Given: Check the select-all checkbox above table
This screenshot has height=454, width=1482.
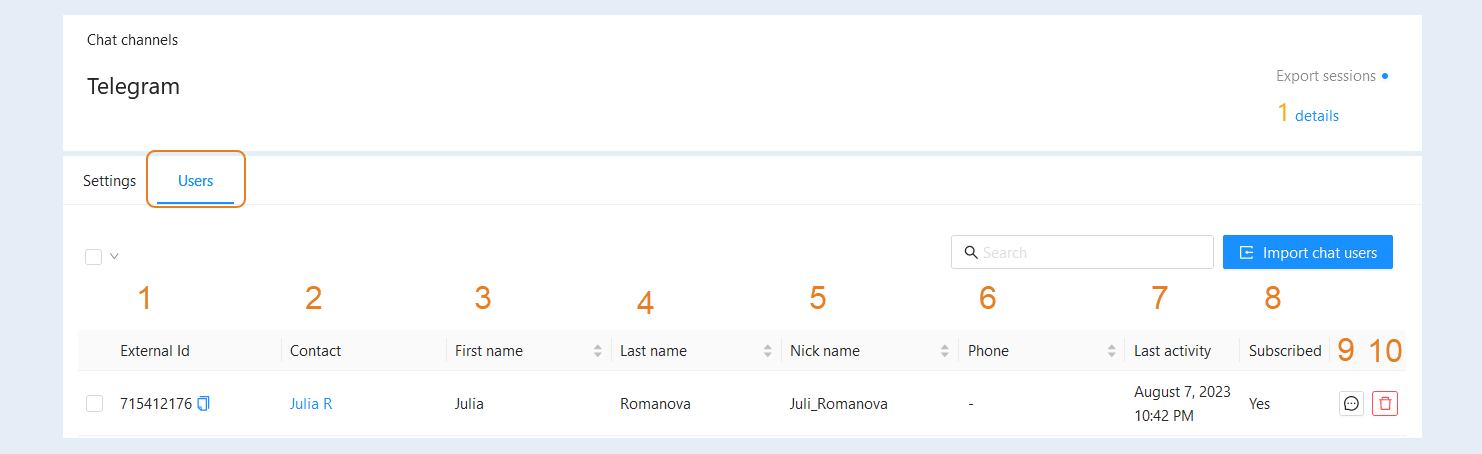Looking at the screenshot, I should (x=94, y=257).
